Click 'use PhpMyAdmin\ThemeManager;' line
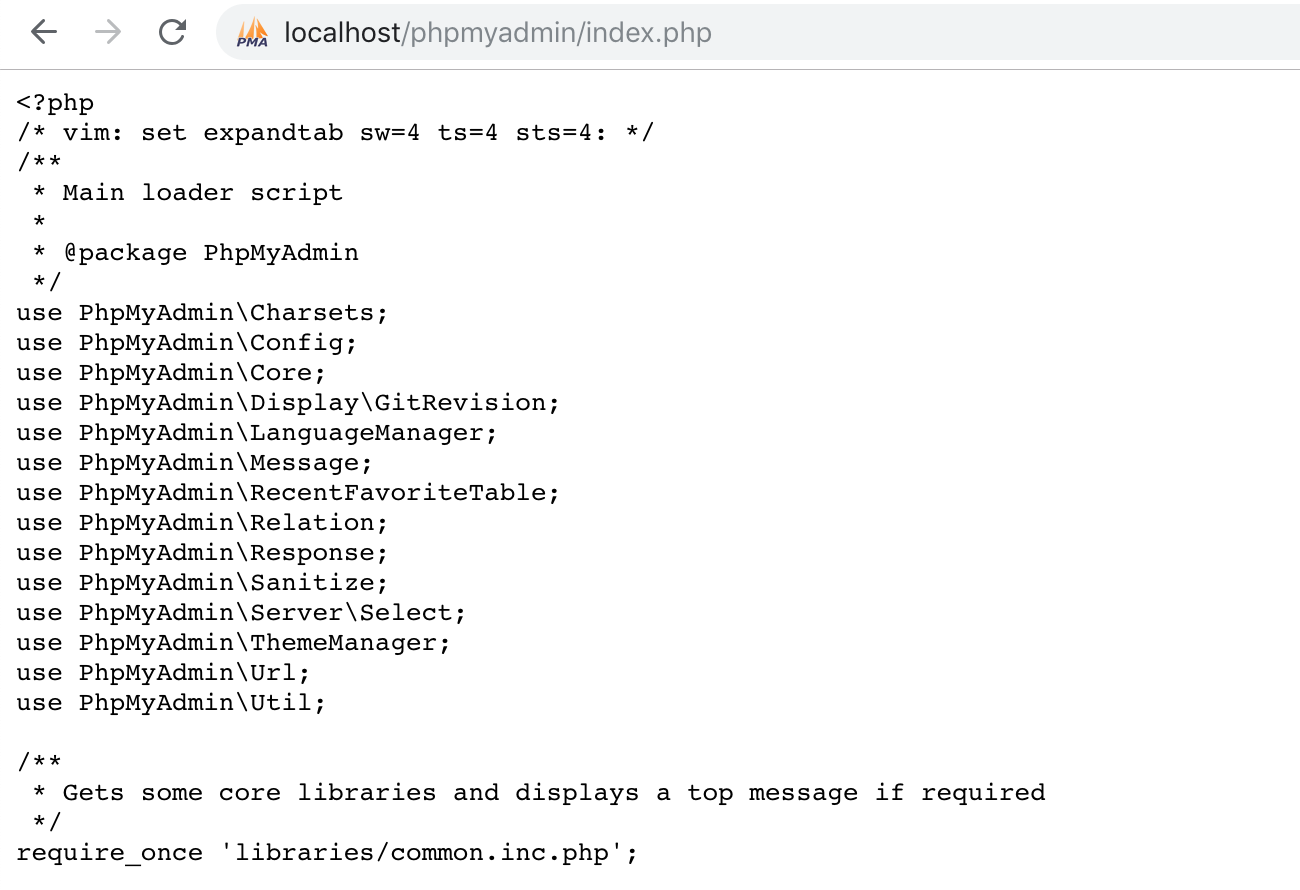1300x890 pixels. click(x=233, y=643)
